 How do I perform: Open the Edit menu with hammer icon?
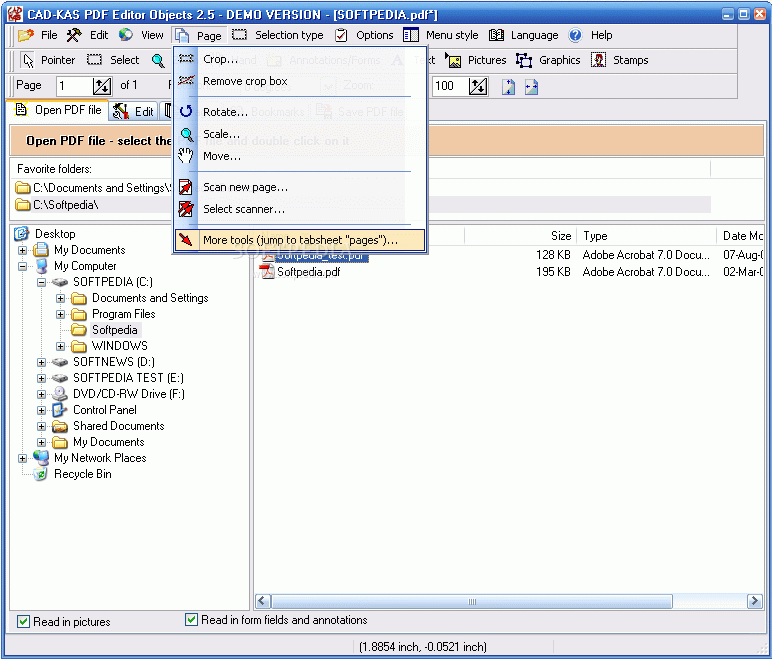tap(88, 35)
